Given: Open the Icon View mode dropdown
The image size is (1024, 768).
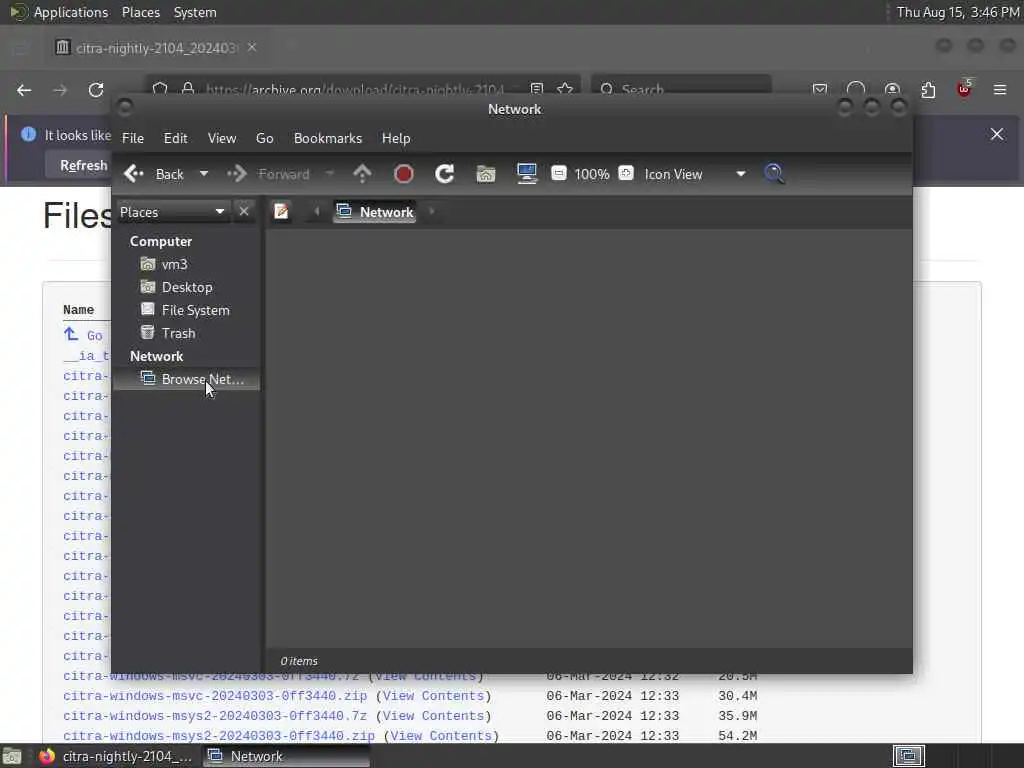Looking at the screenshot, I should click(x=695, y=174).
